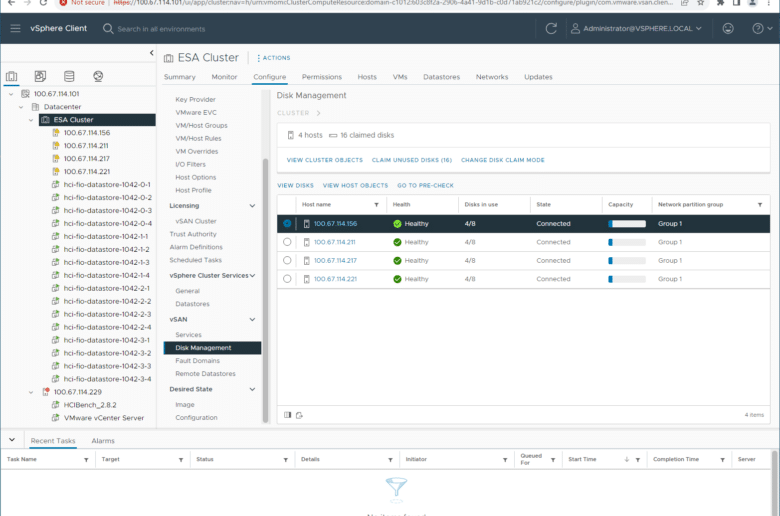Open the browser extensions puzzle icon
The height and width of the screenshot is (516, 780).
tap(720, 2)
